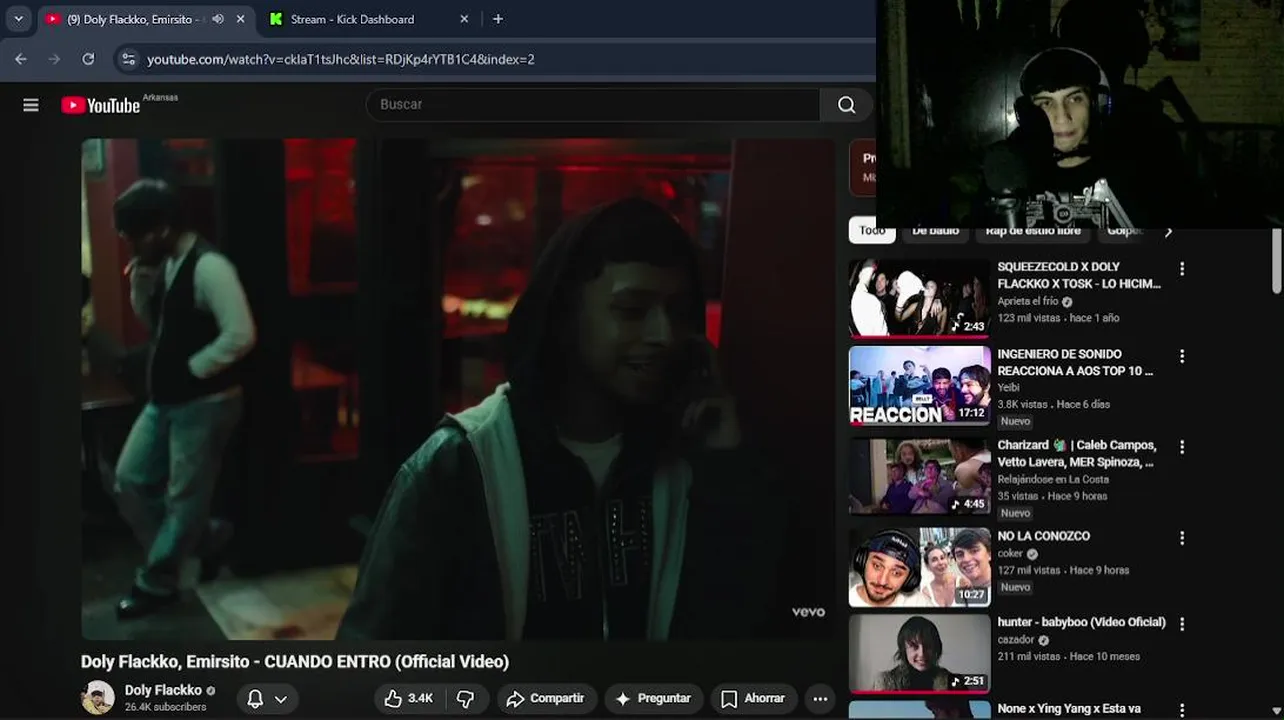Screen dimensions: 1284x720
Task: Toggle the notification bell for Doly Flackko
Action: (x=255, y=699)
